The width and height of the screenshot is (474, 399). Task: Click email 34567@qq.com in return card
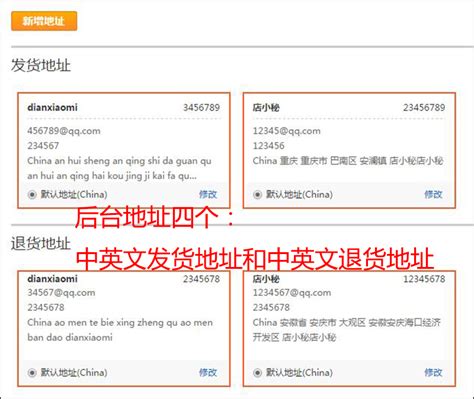pyautogui.click(x=61, y=292)
